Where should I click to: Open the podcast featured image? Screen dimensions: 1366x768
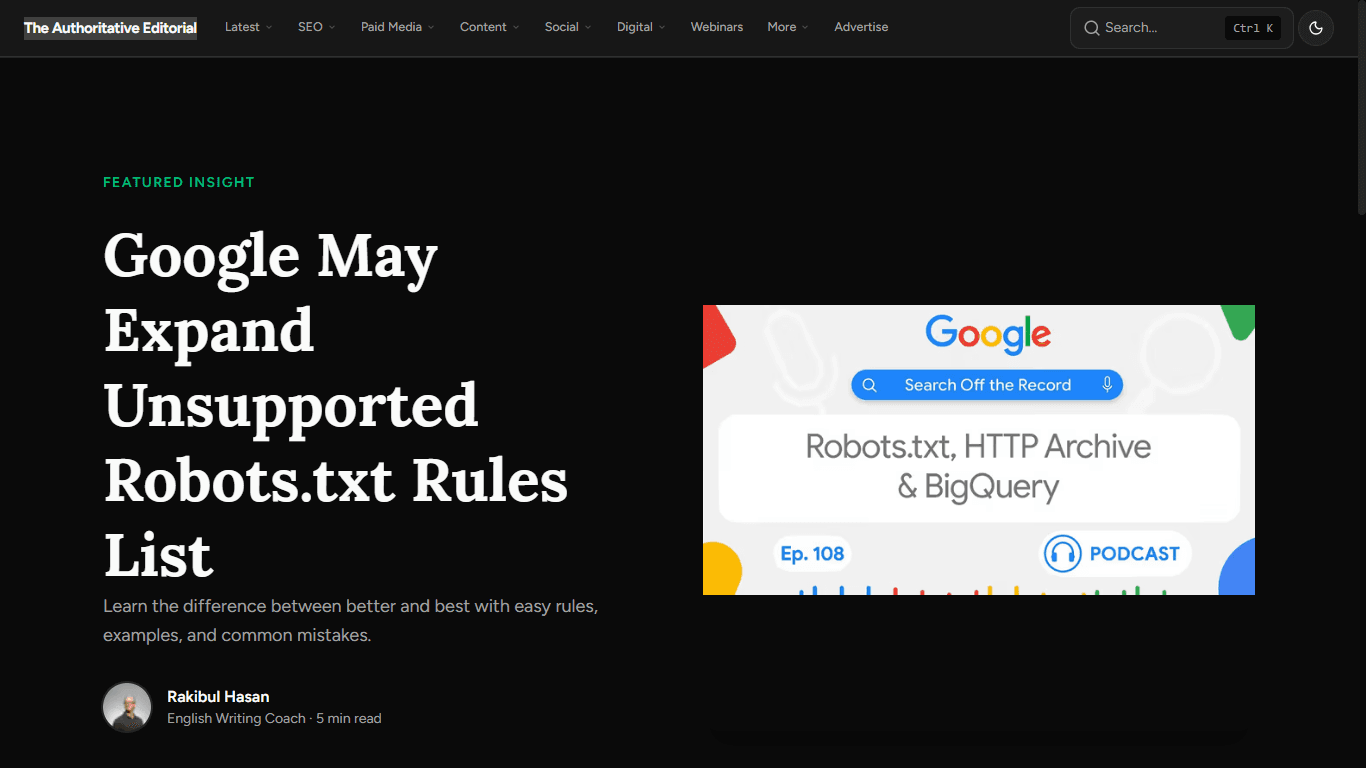(x=979, y=450)
